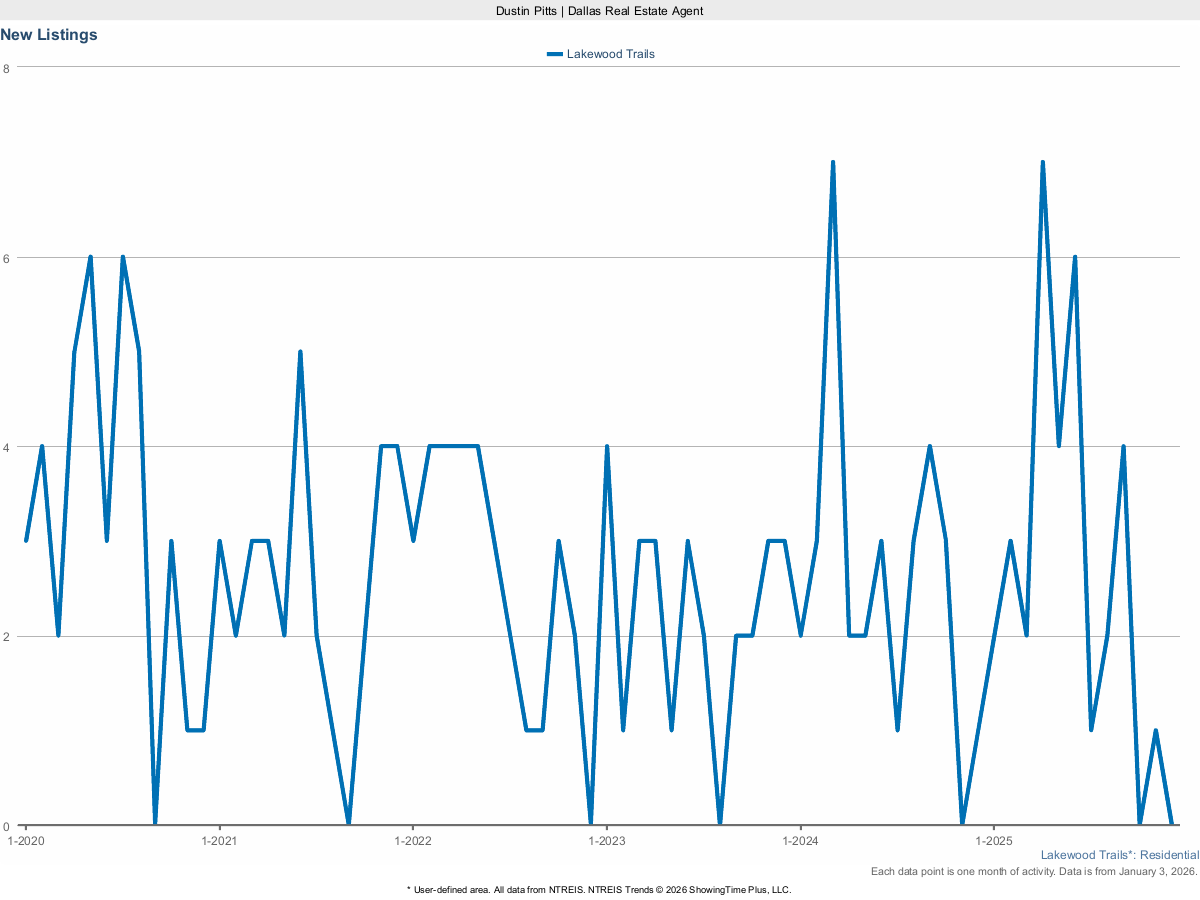Click the y-axis label 4

tap(7, 447)
